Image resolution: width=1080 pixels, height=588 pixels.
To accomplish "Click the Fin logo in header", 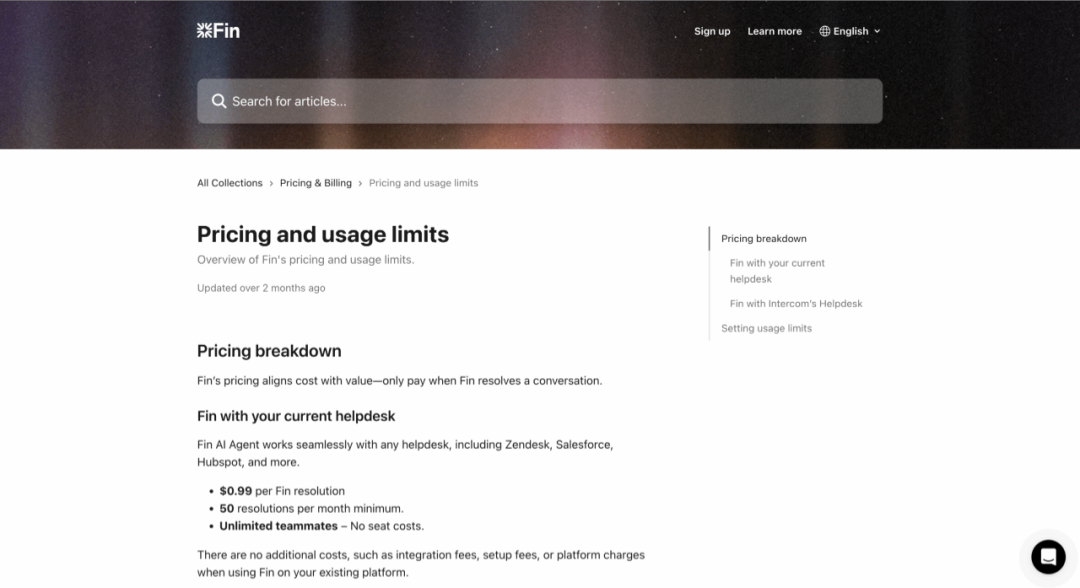I will (x=218, y=31).
